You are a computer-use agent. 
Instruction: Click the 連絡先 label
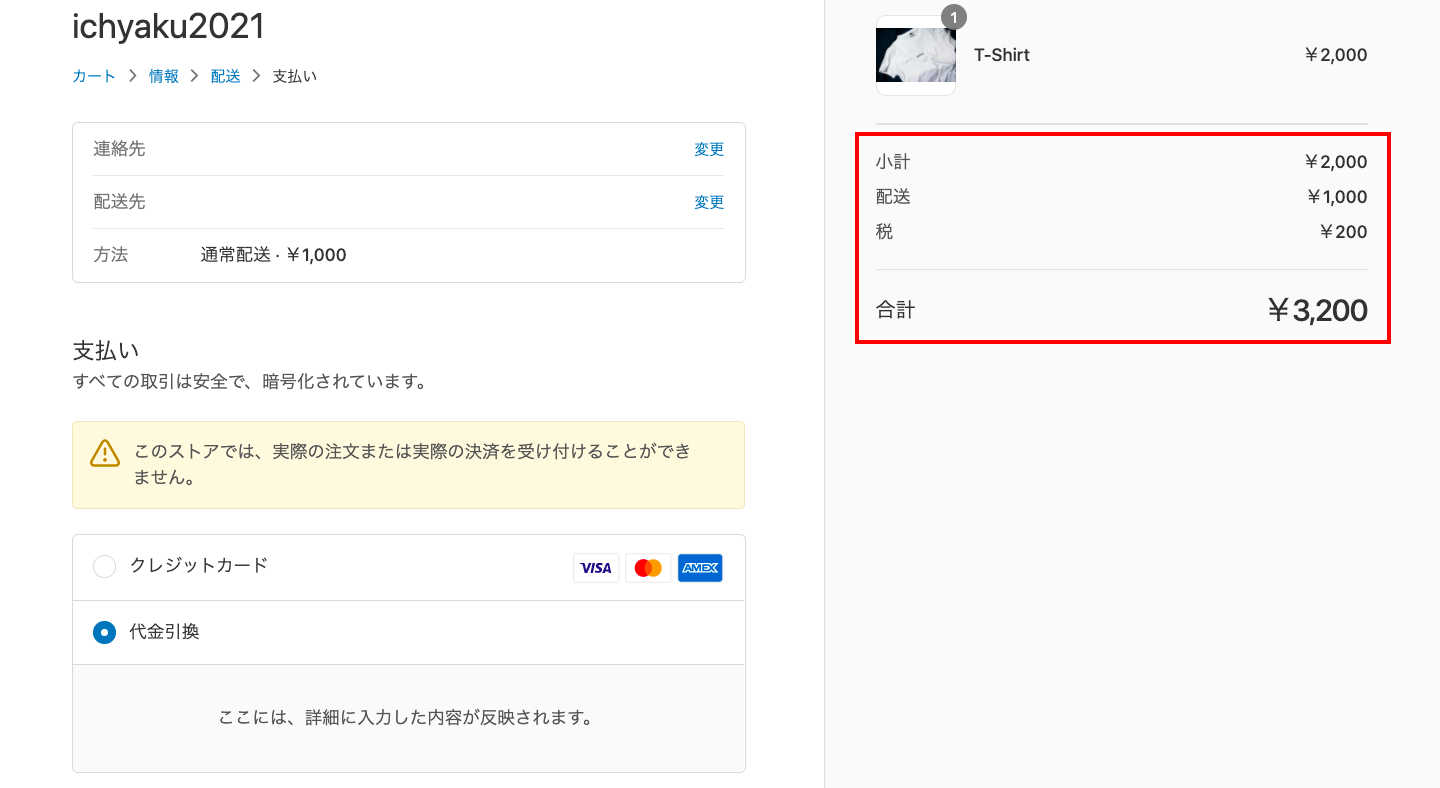pos(119,149)
